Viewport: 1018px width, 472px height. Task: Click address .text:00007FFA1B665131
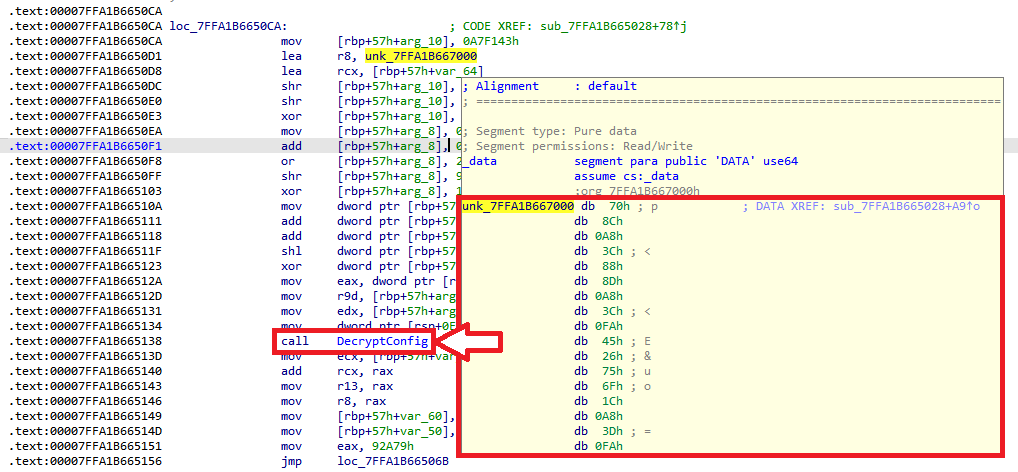tap(86, 312)
